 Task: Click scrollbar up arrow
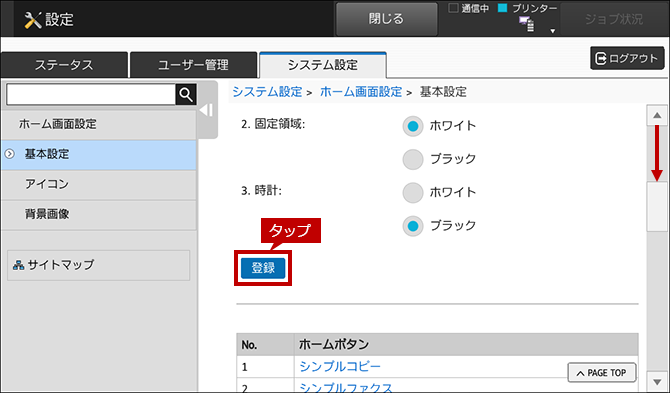point(657,115)
